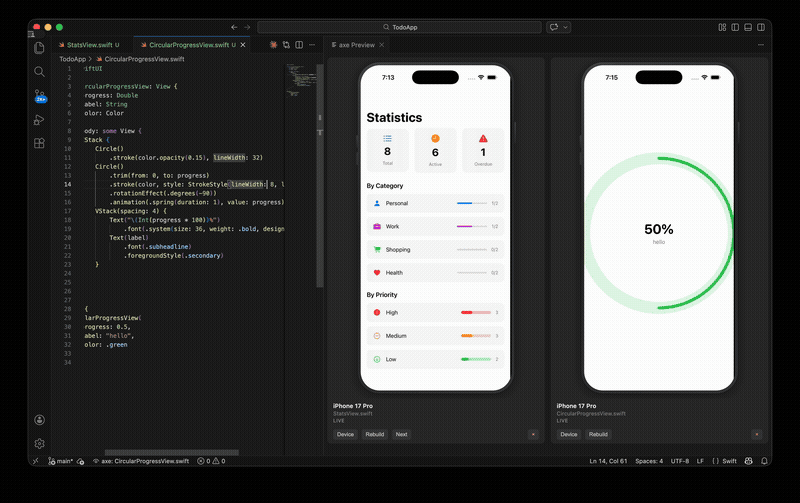This screenshot has width=800, height=503.
Task: Click the Medium priority row in preview
Action: pos(435,336)
